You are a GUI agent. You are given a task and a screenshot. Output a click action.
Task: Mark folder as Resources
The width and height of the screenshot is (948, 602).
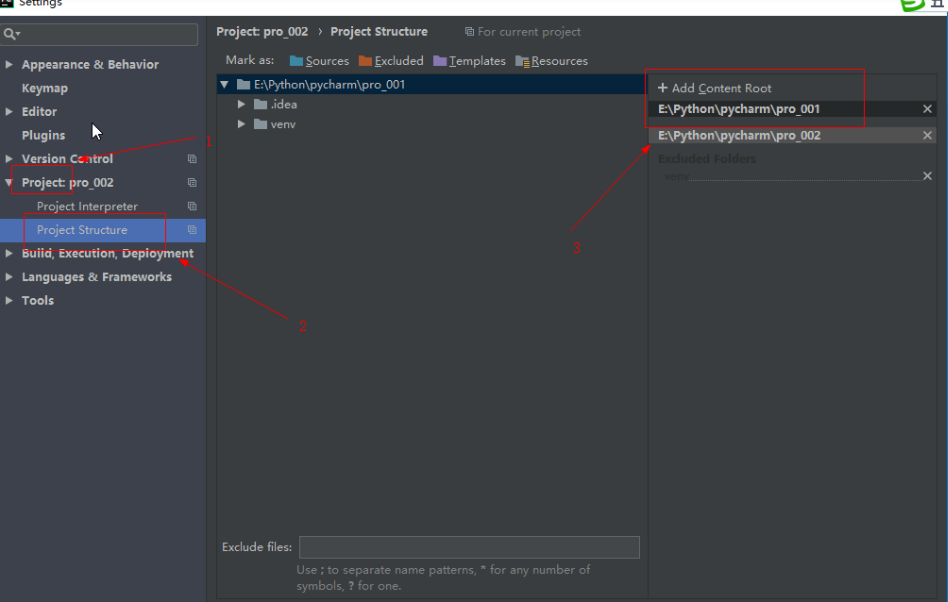[x=551, y=61]
